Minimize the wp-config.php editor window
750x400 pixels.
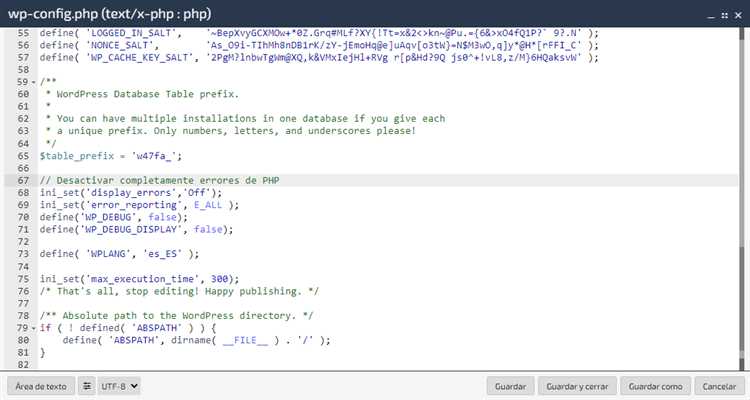pos(711,16)
